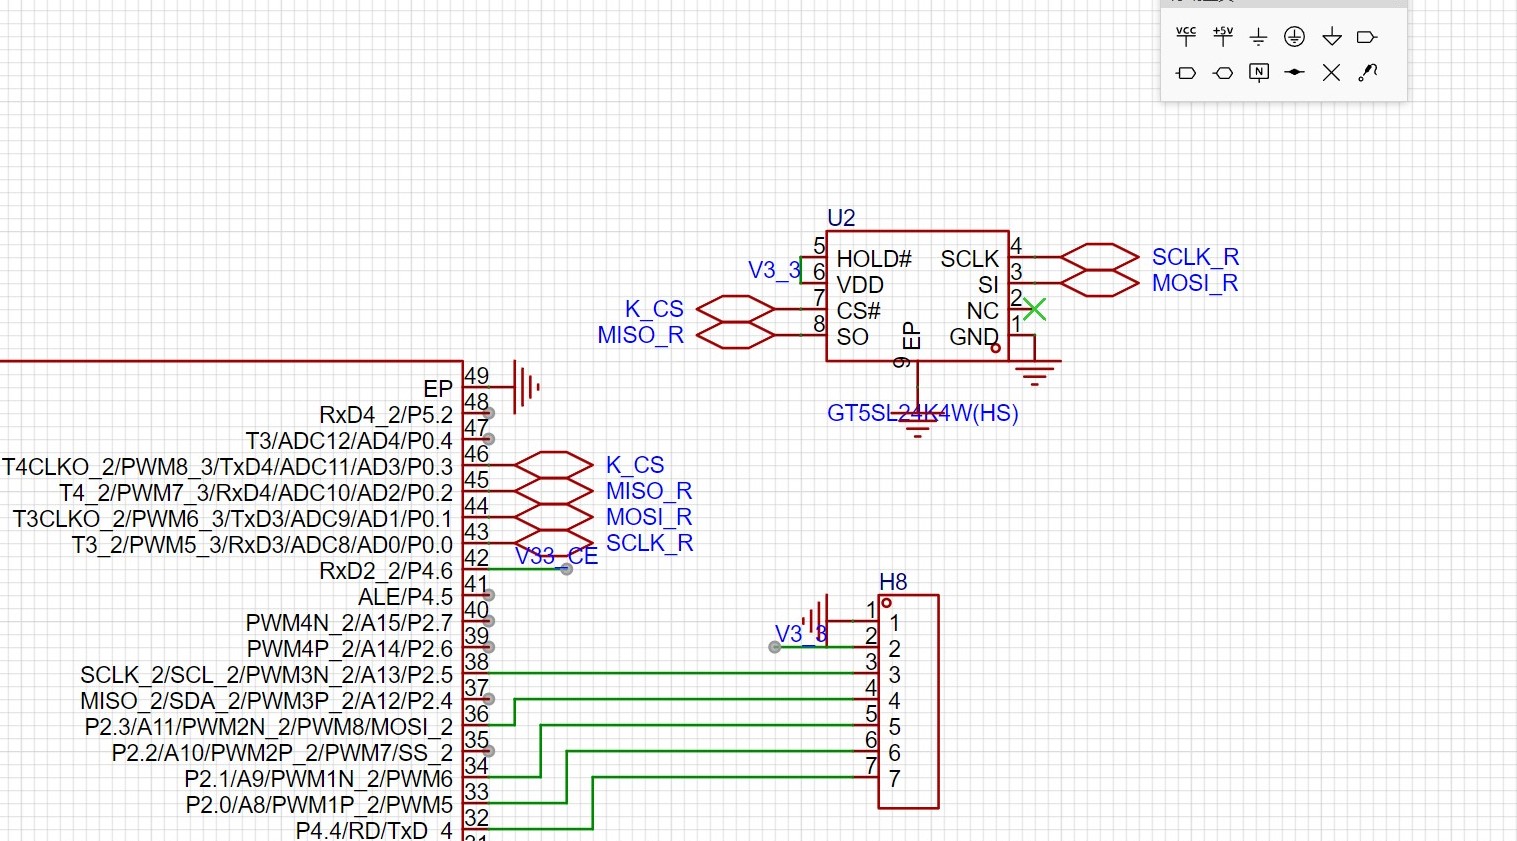This screenshot has height=841, width=1517.
Task: Activate the voltage probe tool
Action: point(1368,72)
